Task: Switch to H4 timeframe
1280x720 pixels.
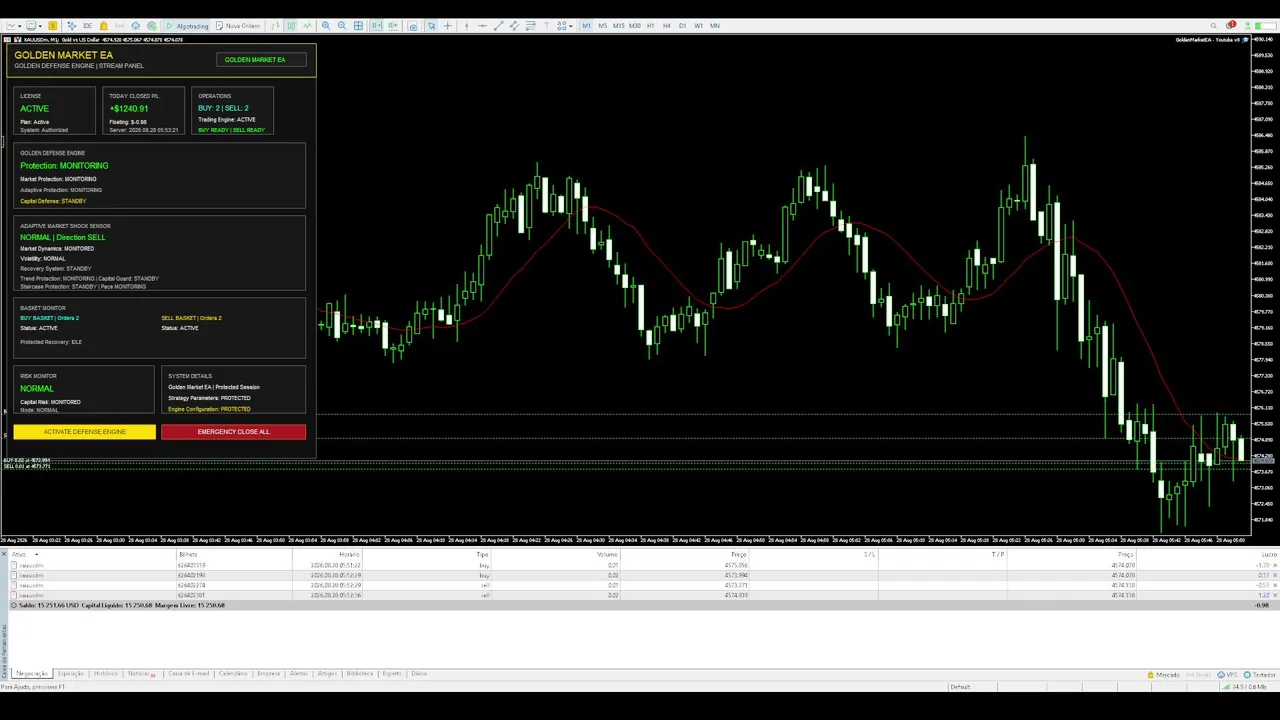Action: 666,26
